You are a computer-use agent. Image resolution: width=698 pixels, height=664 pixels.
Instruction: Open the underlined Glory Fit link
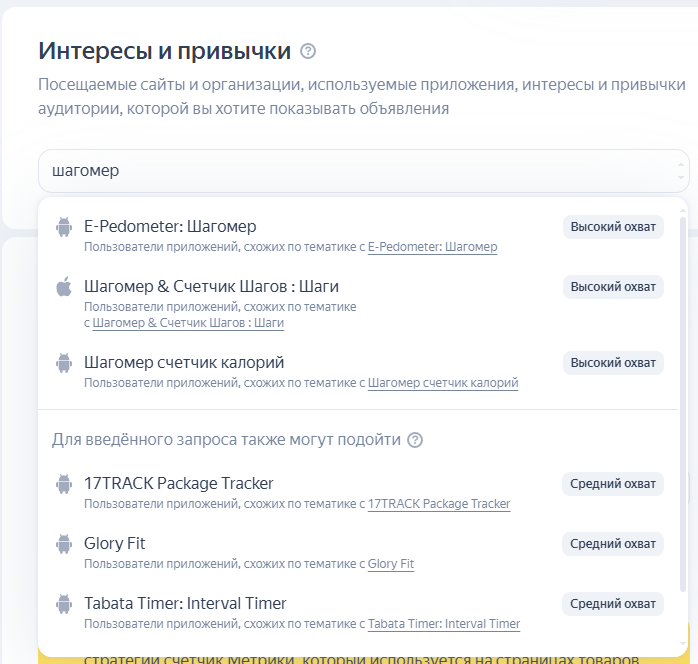click(x=391, y=564)
